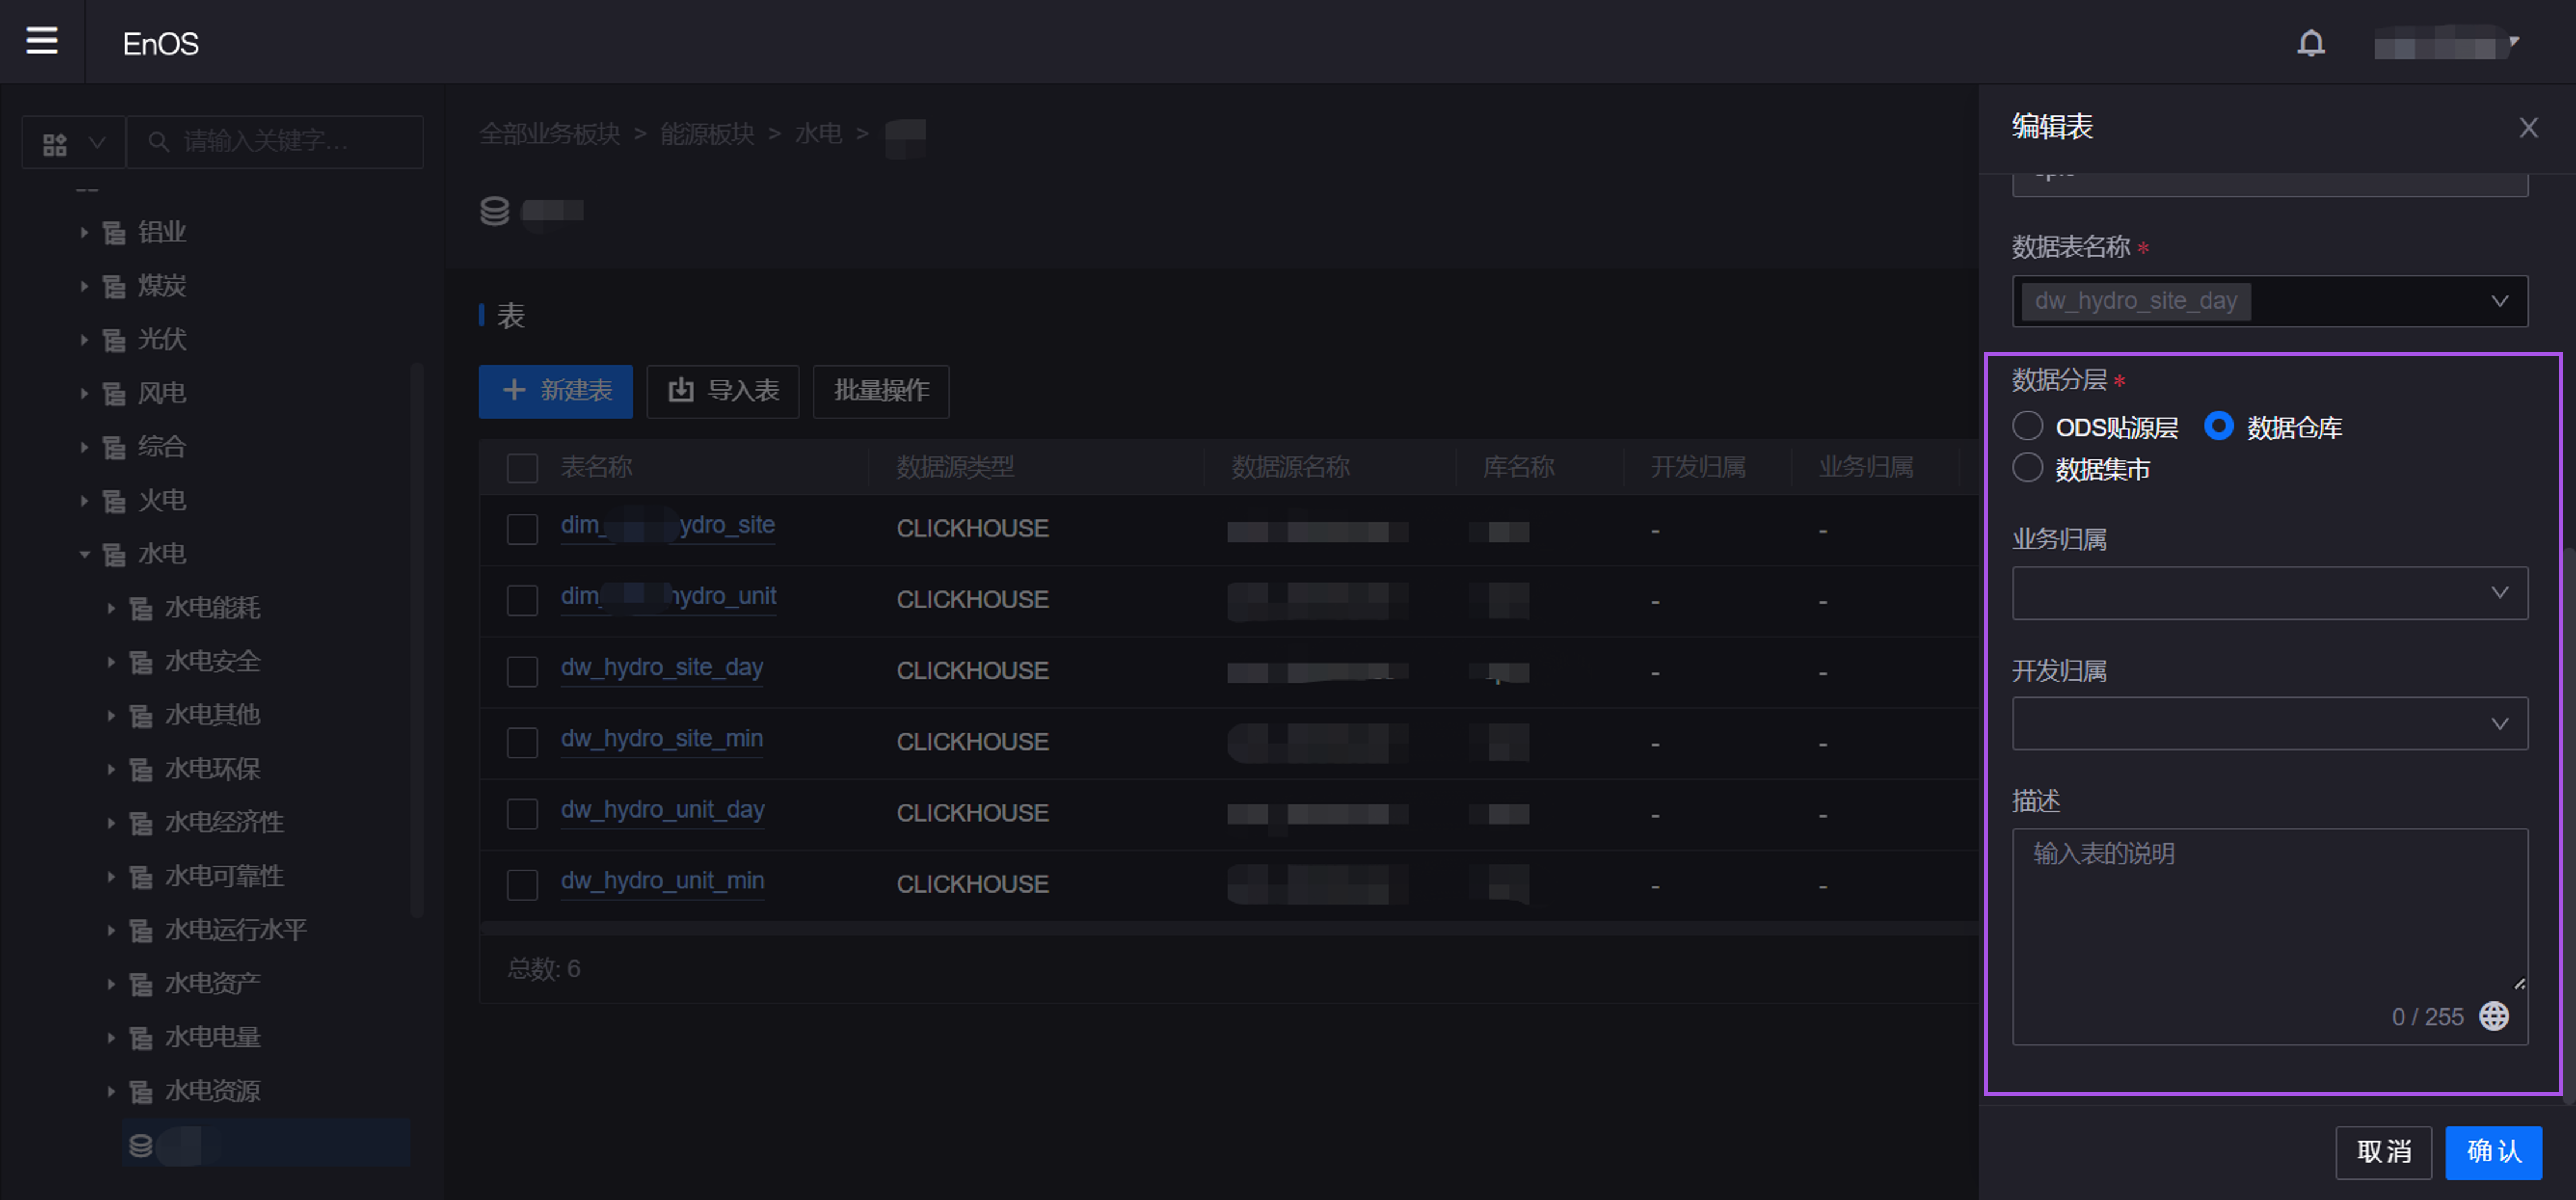
Task: Open 水电可靠性 in the tree
Action: pos(224,877)
